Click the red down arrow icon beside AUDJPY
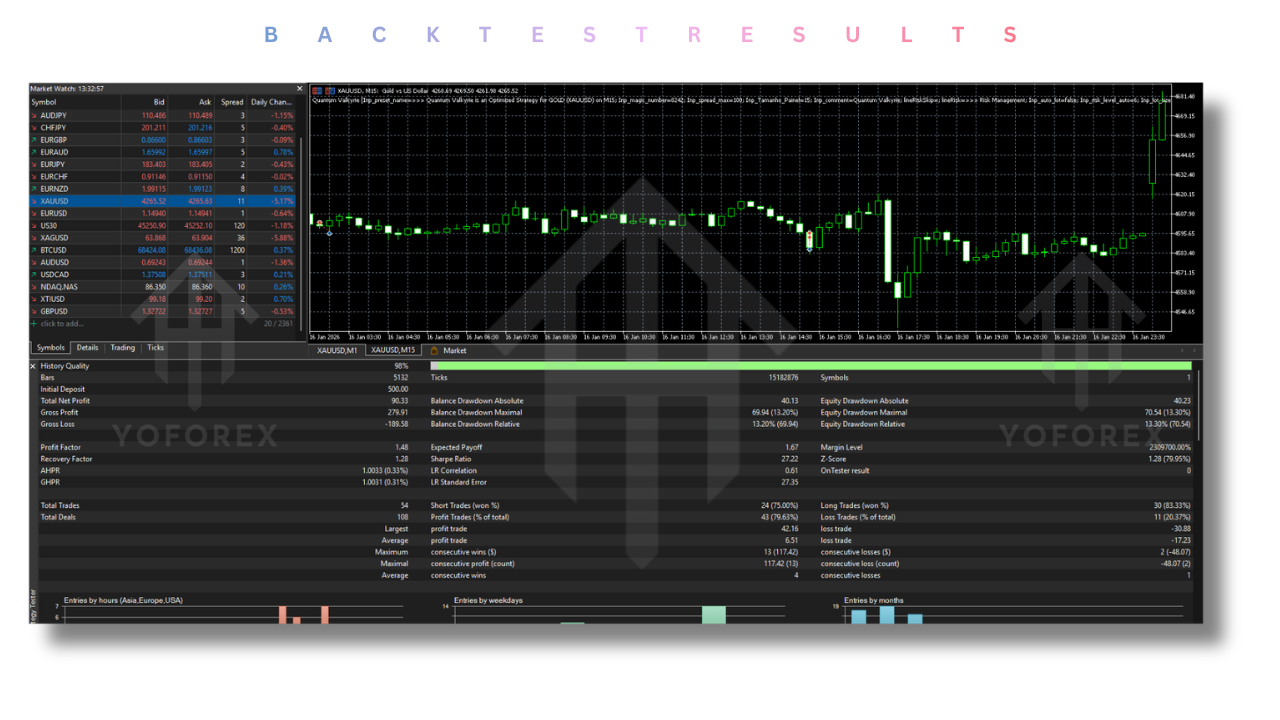1280x720 pixels. pyautogui.click(x=34, y=116)
